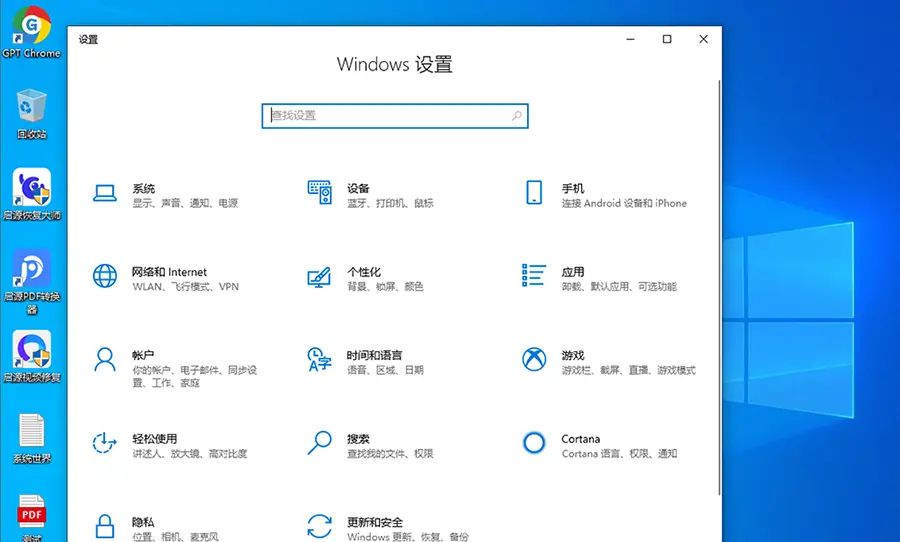Open the 设备 settings title link

click(x=358, y=188)
